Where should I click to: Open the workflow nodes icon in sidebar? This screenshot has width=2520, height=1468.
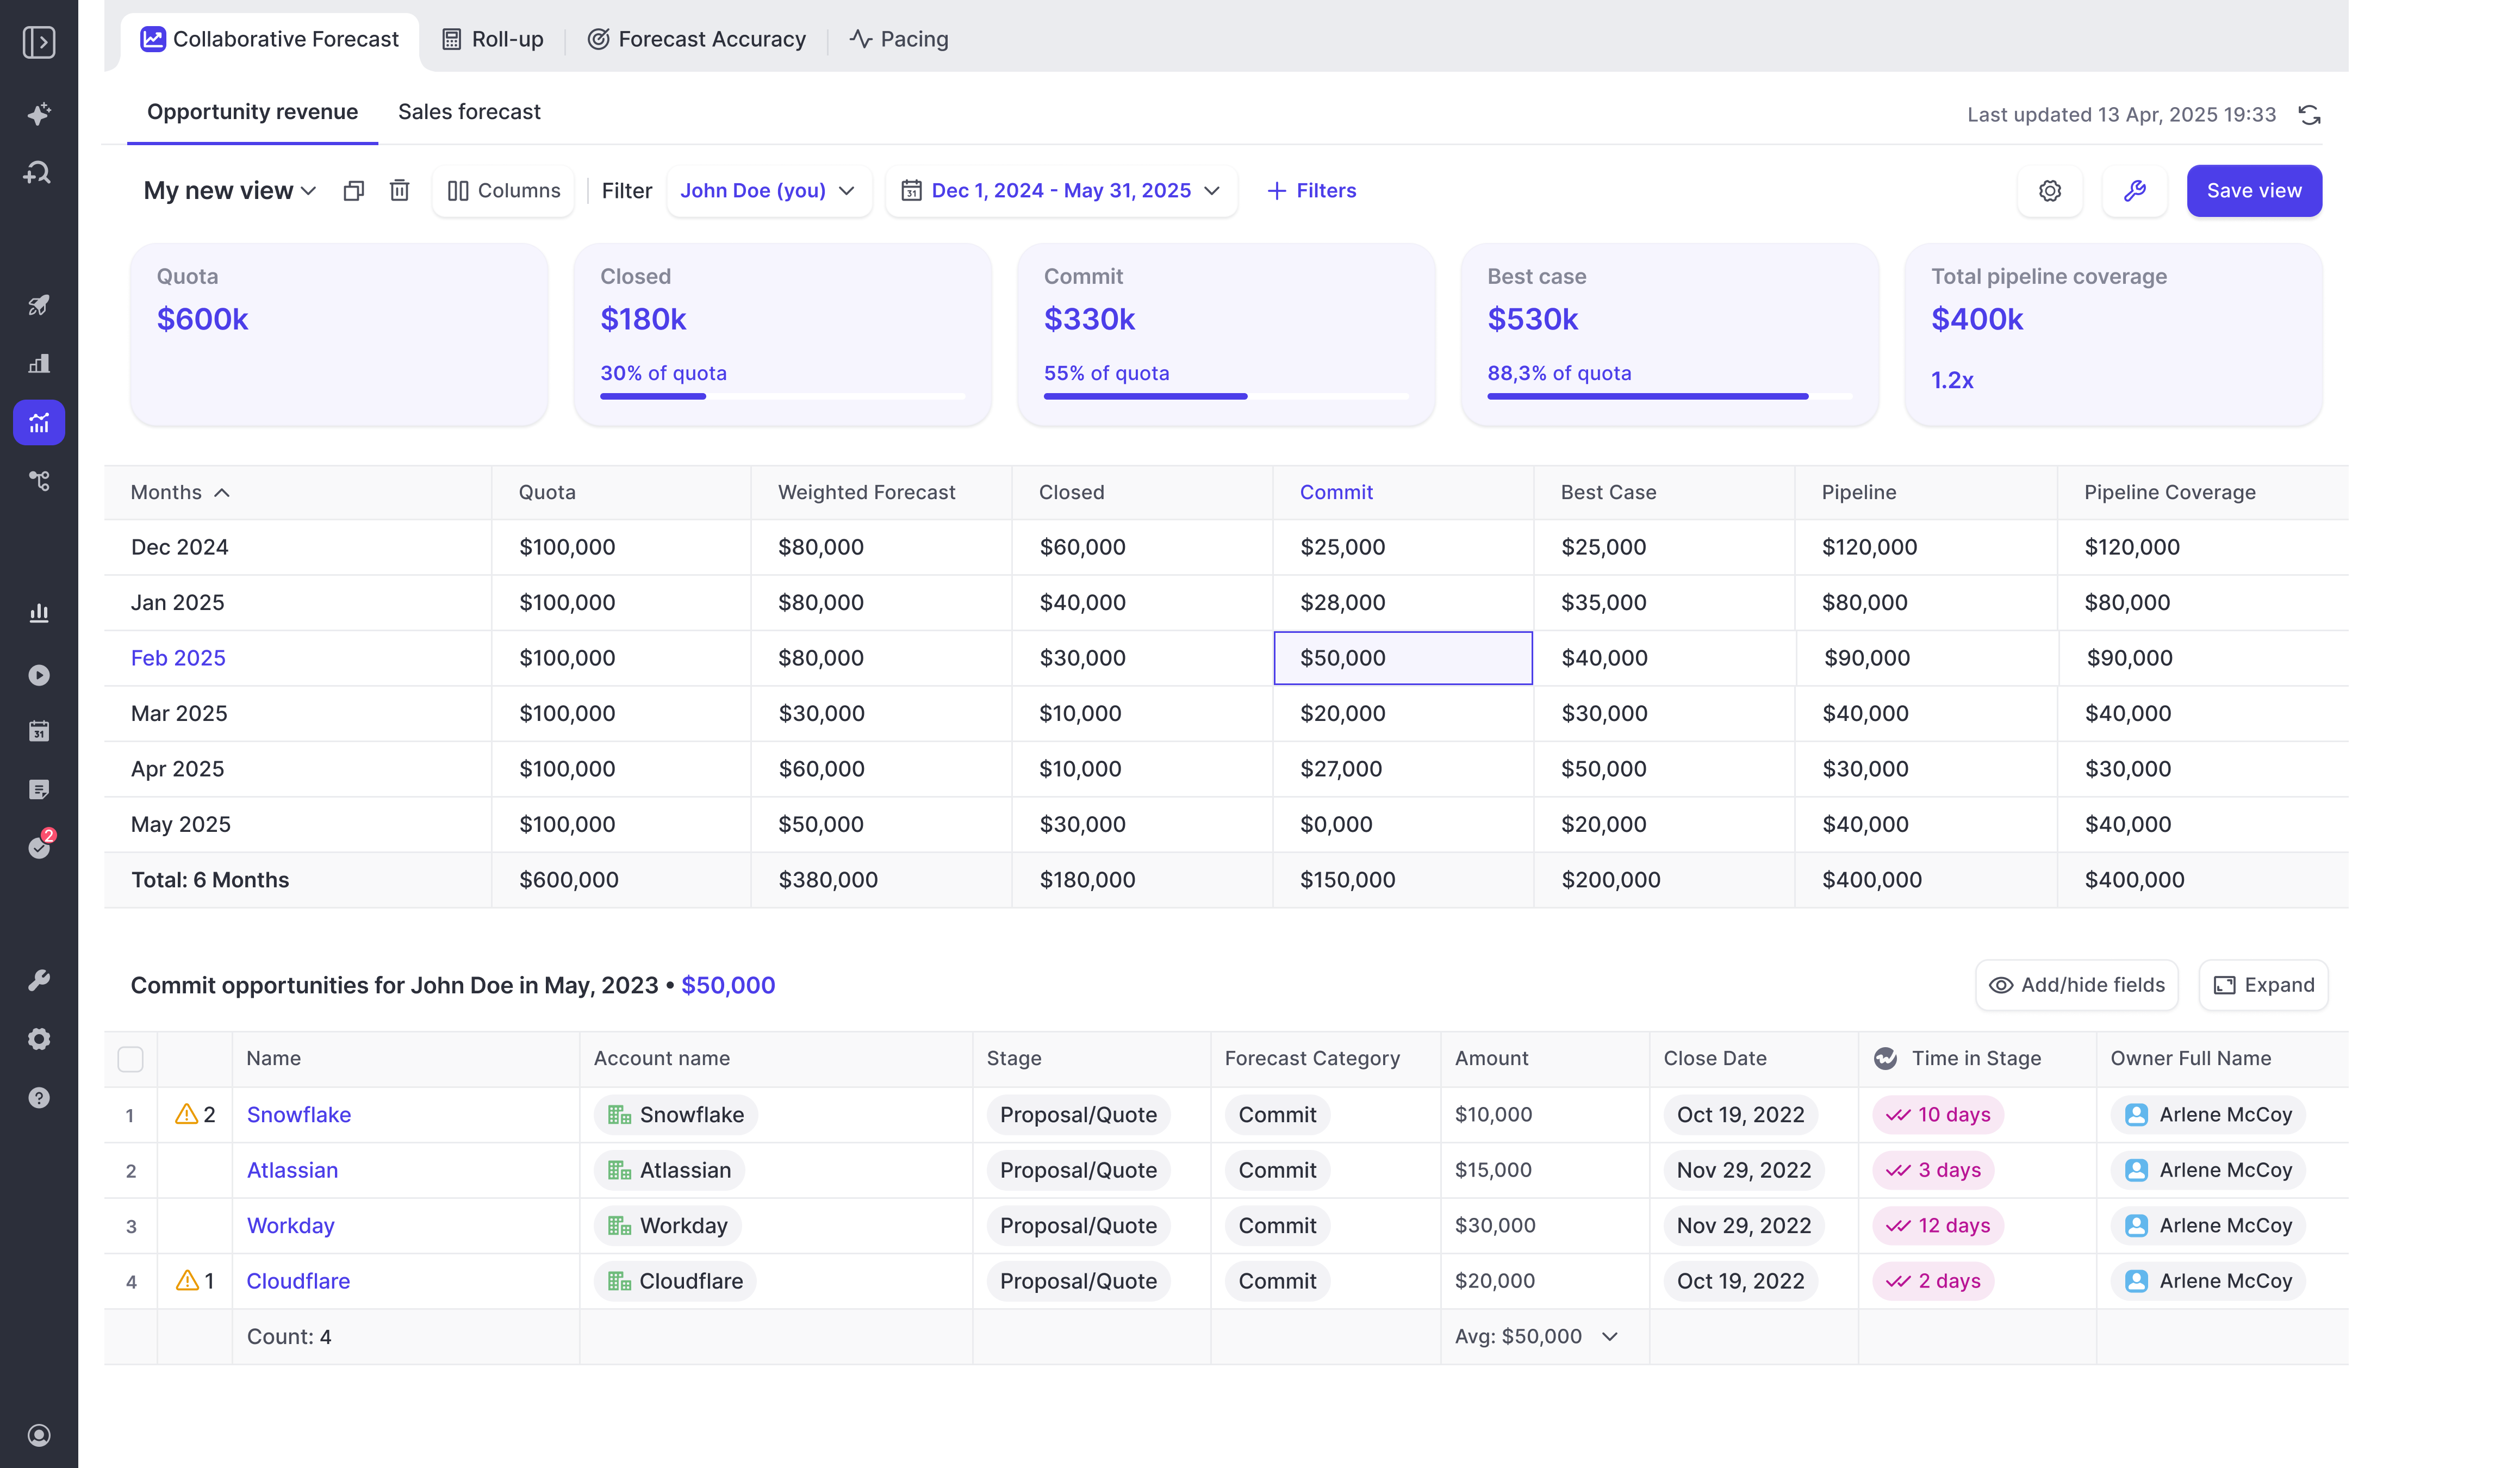pyautogui.click(x=39, y=481)
